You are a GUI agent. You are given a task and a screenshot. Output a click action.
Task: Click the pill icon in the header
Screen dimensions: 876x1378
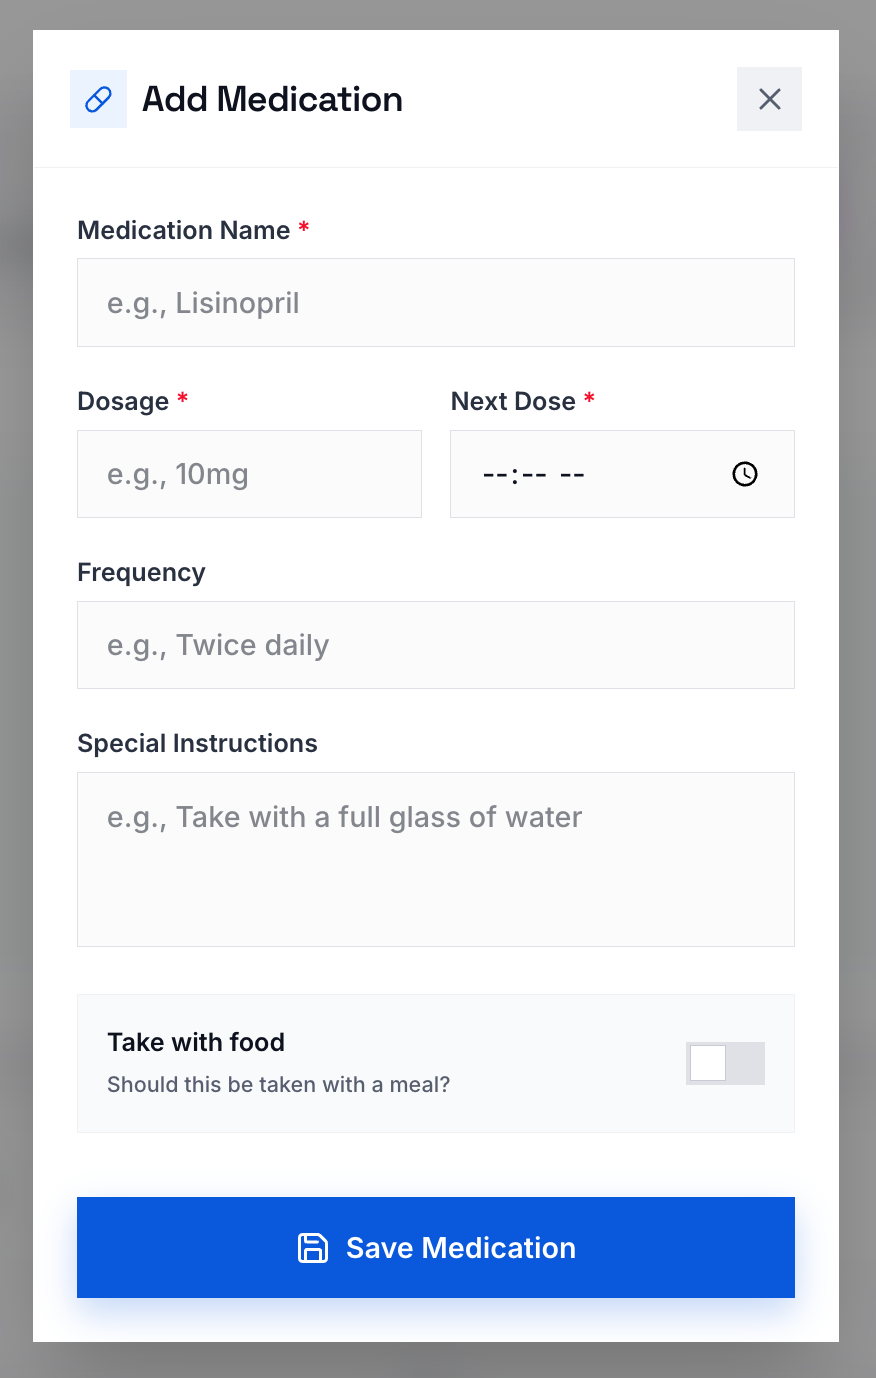[98, 99]
